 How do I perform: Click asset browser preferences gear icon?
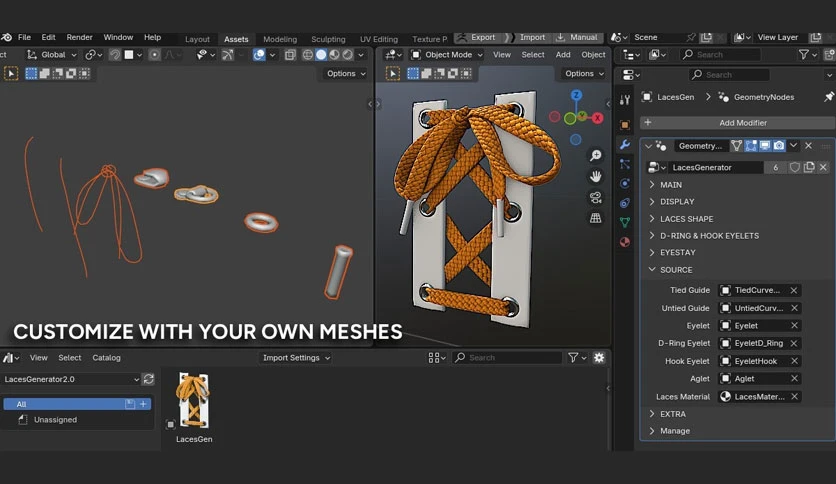(x=599, y=358)
